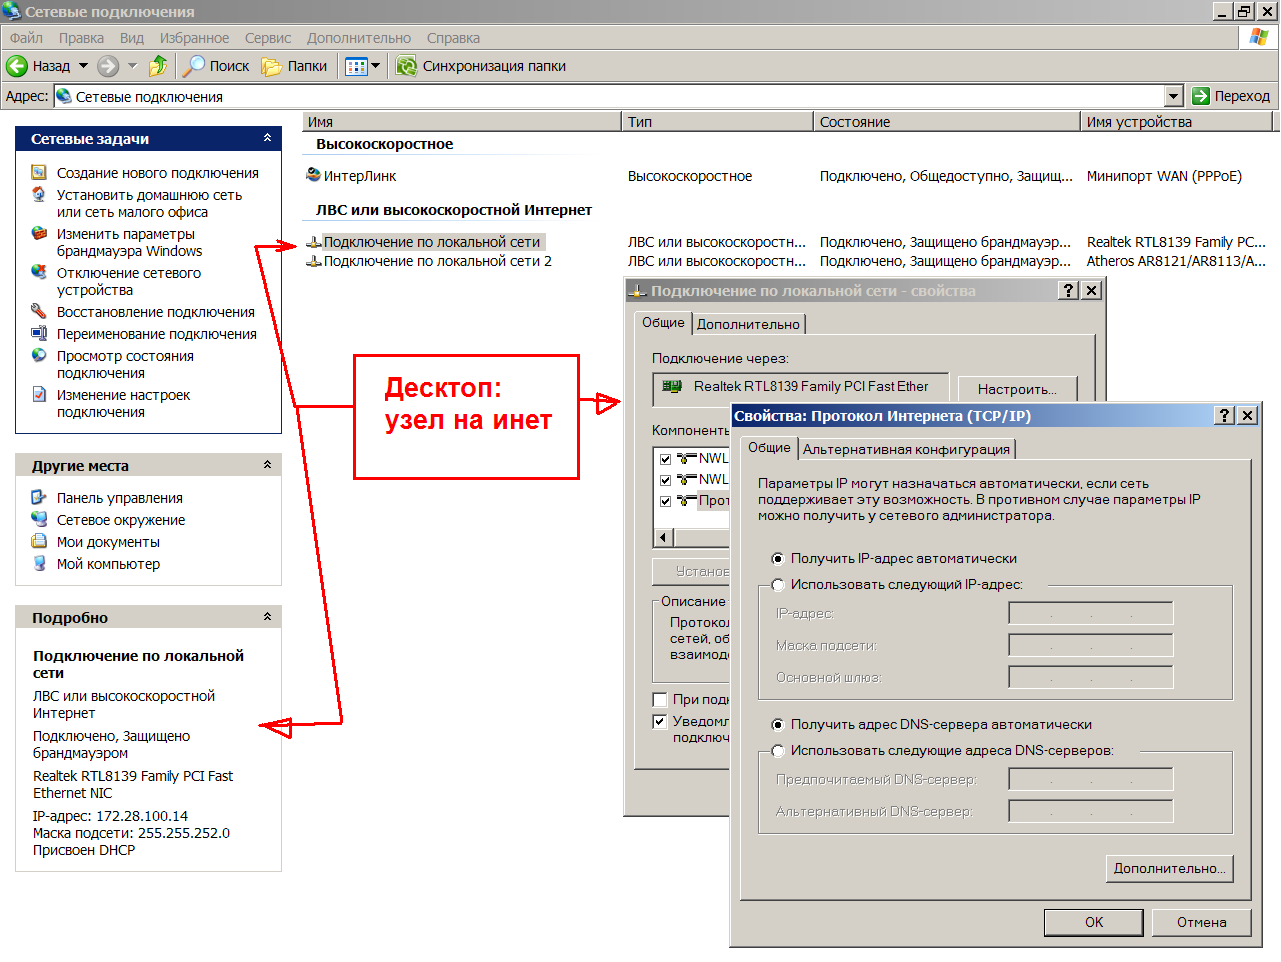
Task: Open the view mode (Вид) dropdown arrow
Action: click(x=376, y=66)
